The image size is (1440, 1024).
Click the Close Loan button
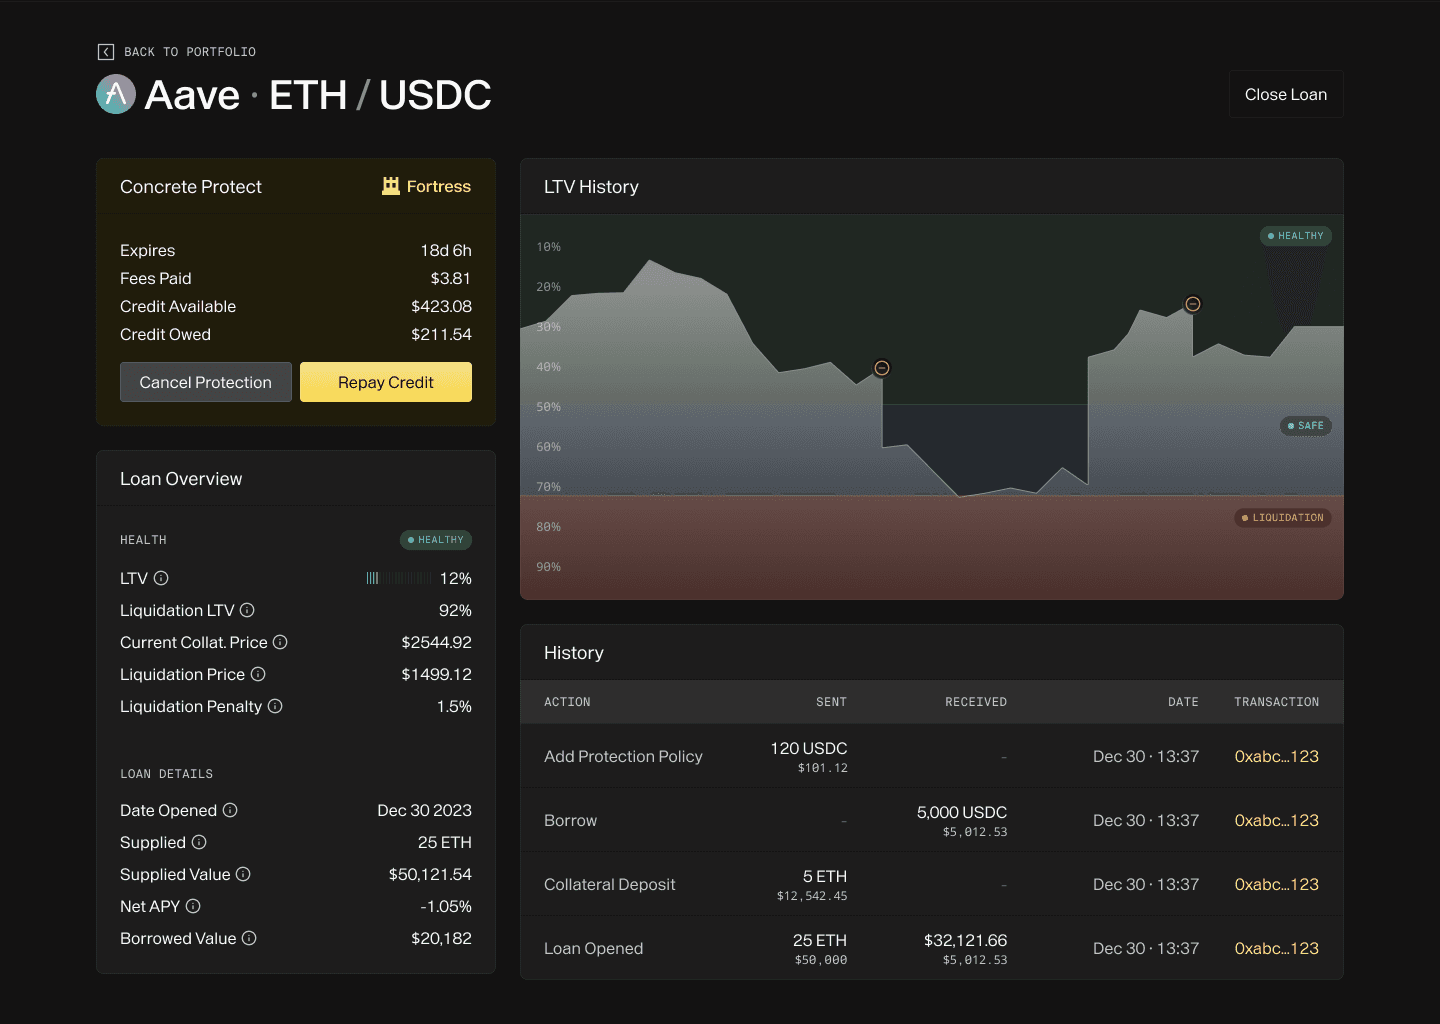(1286, 94)
